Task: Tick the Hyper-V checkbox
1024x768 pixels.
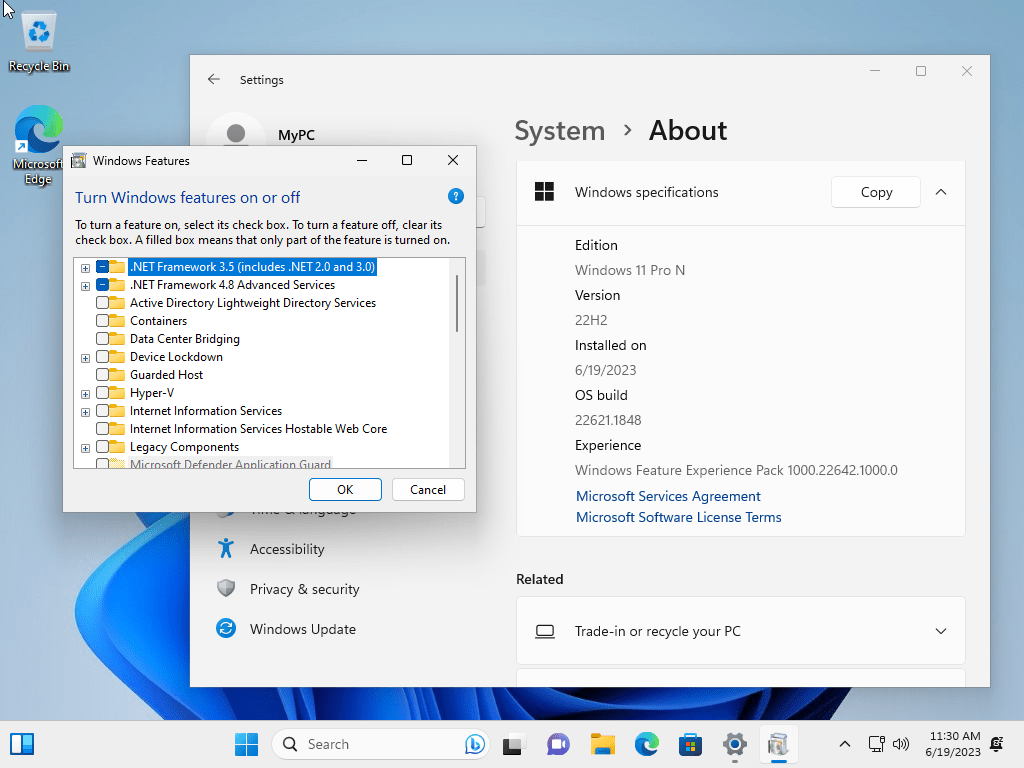Action: [103, 392]
